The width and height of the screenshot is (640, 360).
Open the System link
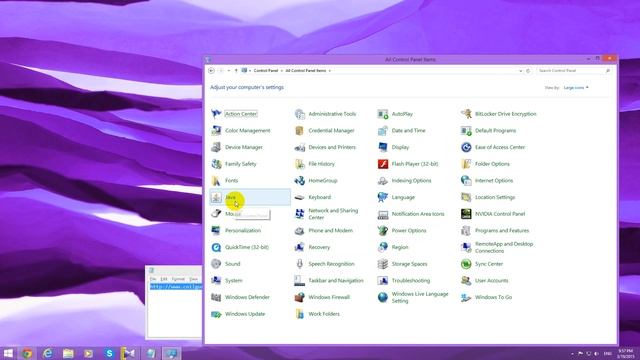pyautogui.click(x=233, y=281)
